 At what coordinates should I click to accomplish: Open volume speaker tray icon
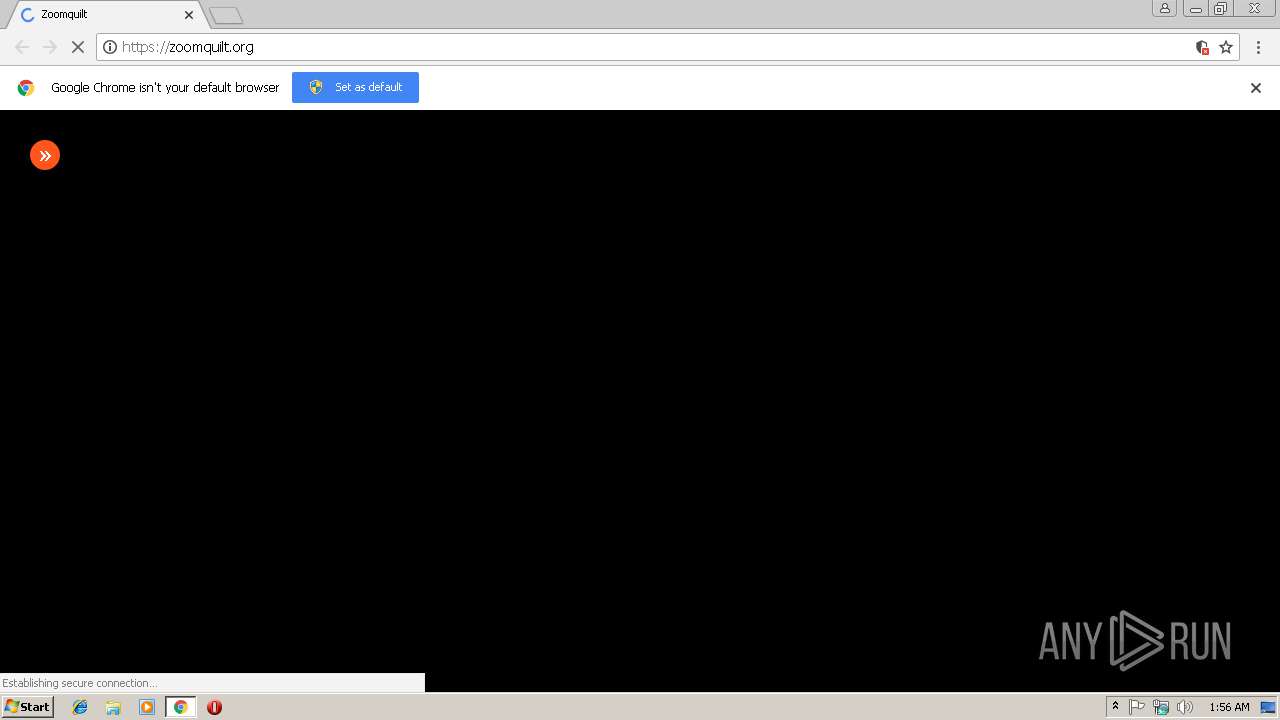pyautogui.click(x=1185, y=707)
